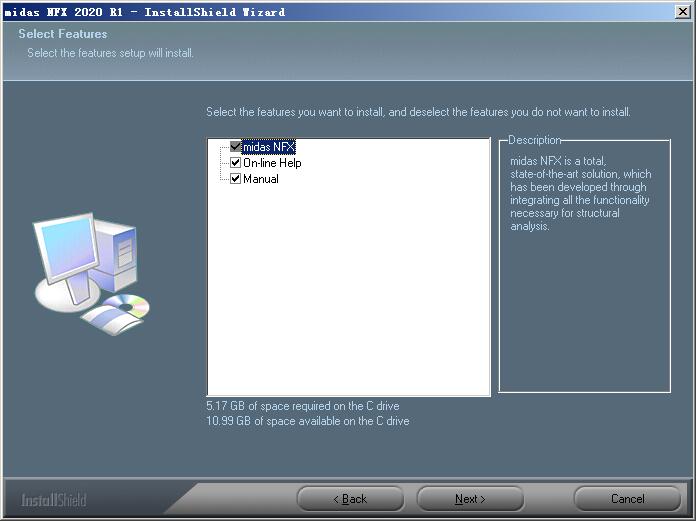Go back with the Back button

[350, 499]
